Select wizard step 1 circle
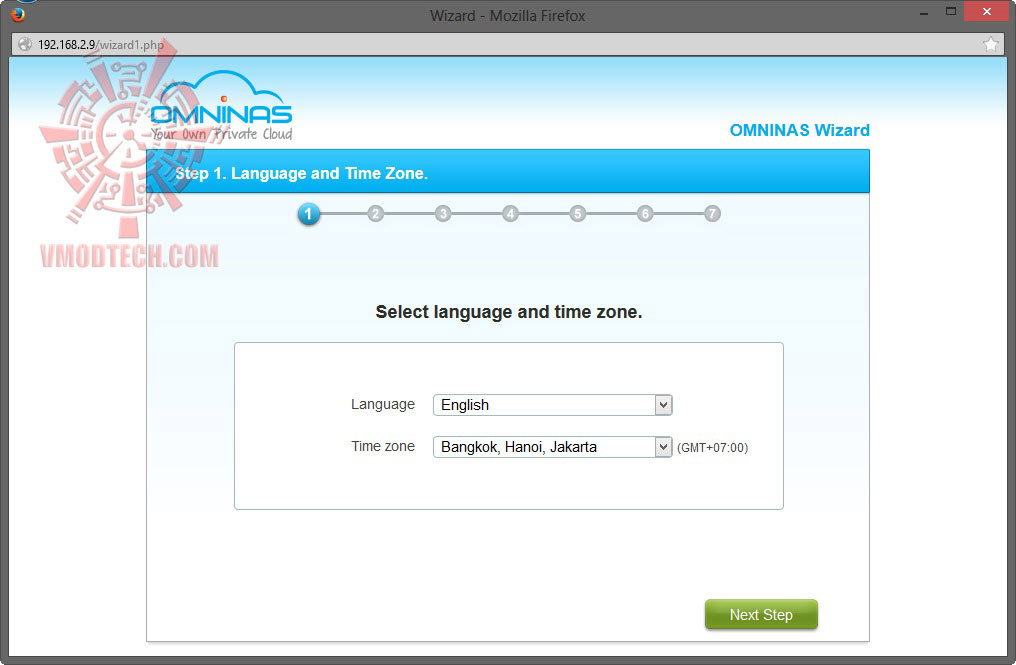1016x665 pixels. click(308, 214)
